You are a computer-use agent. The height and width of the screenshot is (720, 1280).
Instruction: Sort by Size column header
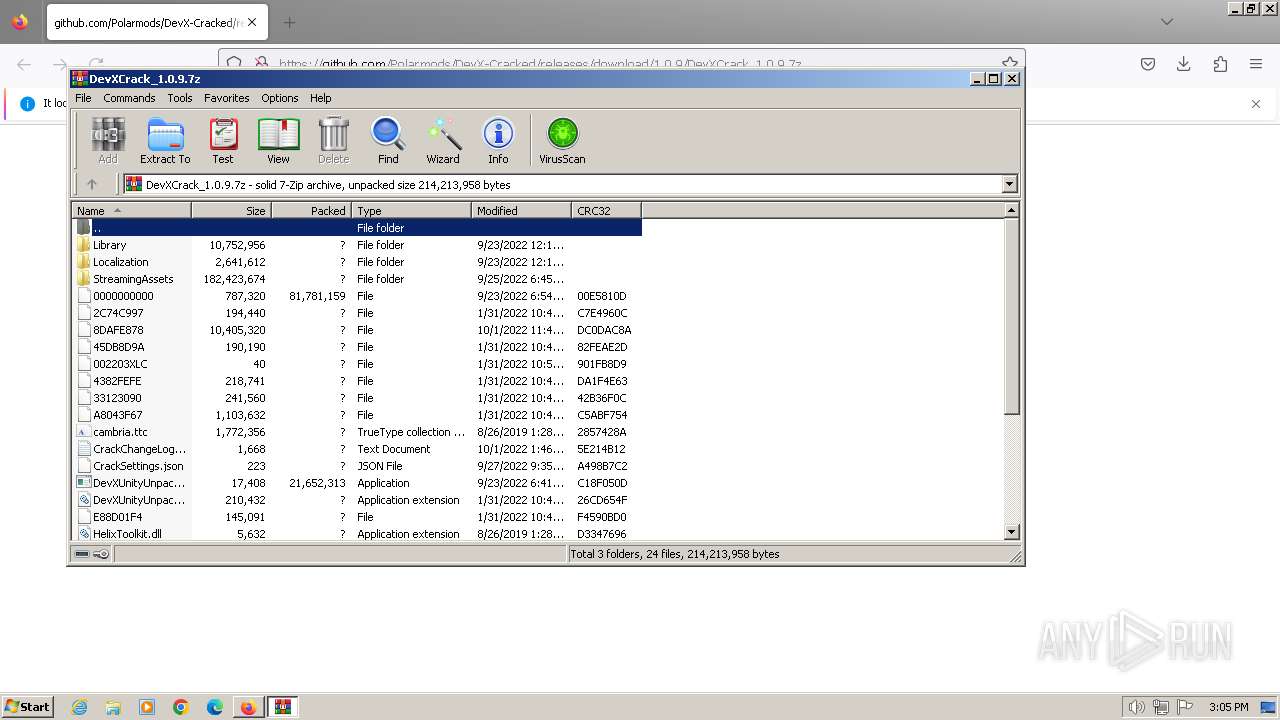point(231,210)
